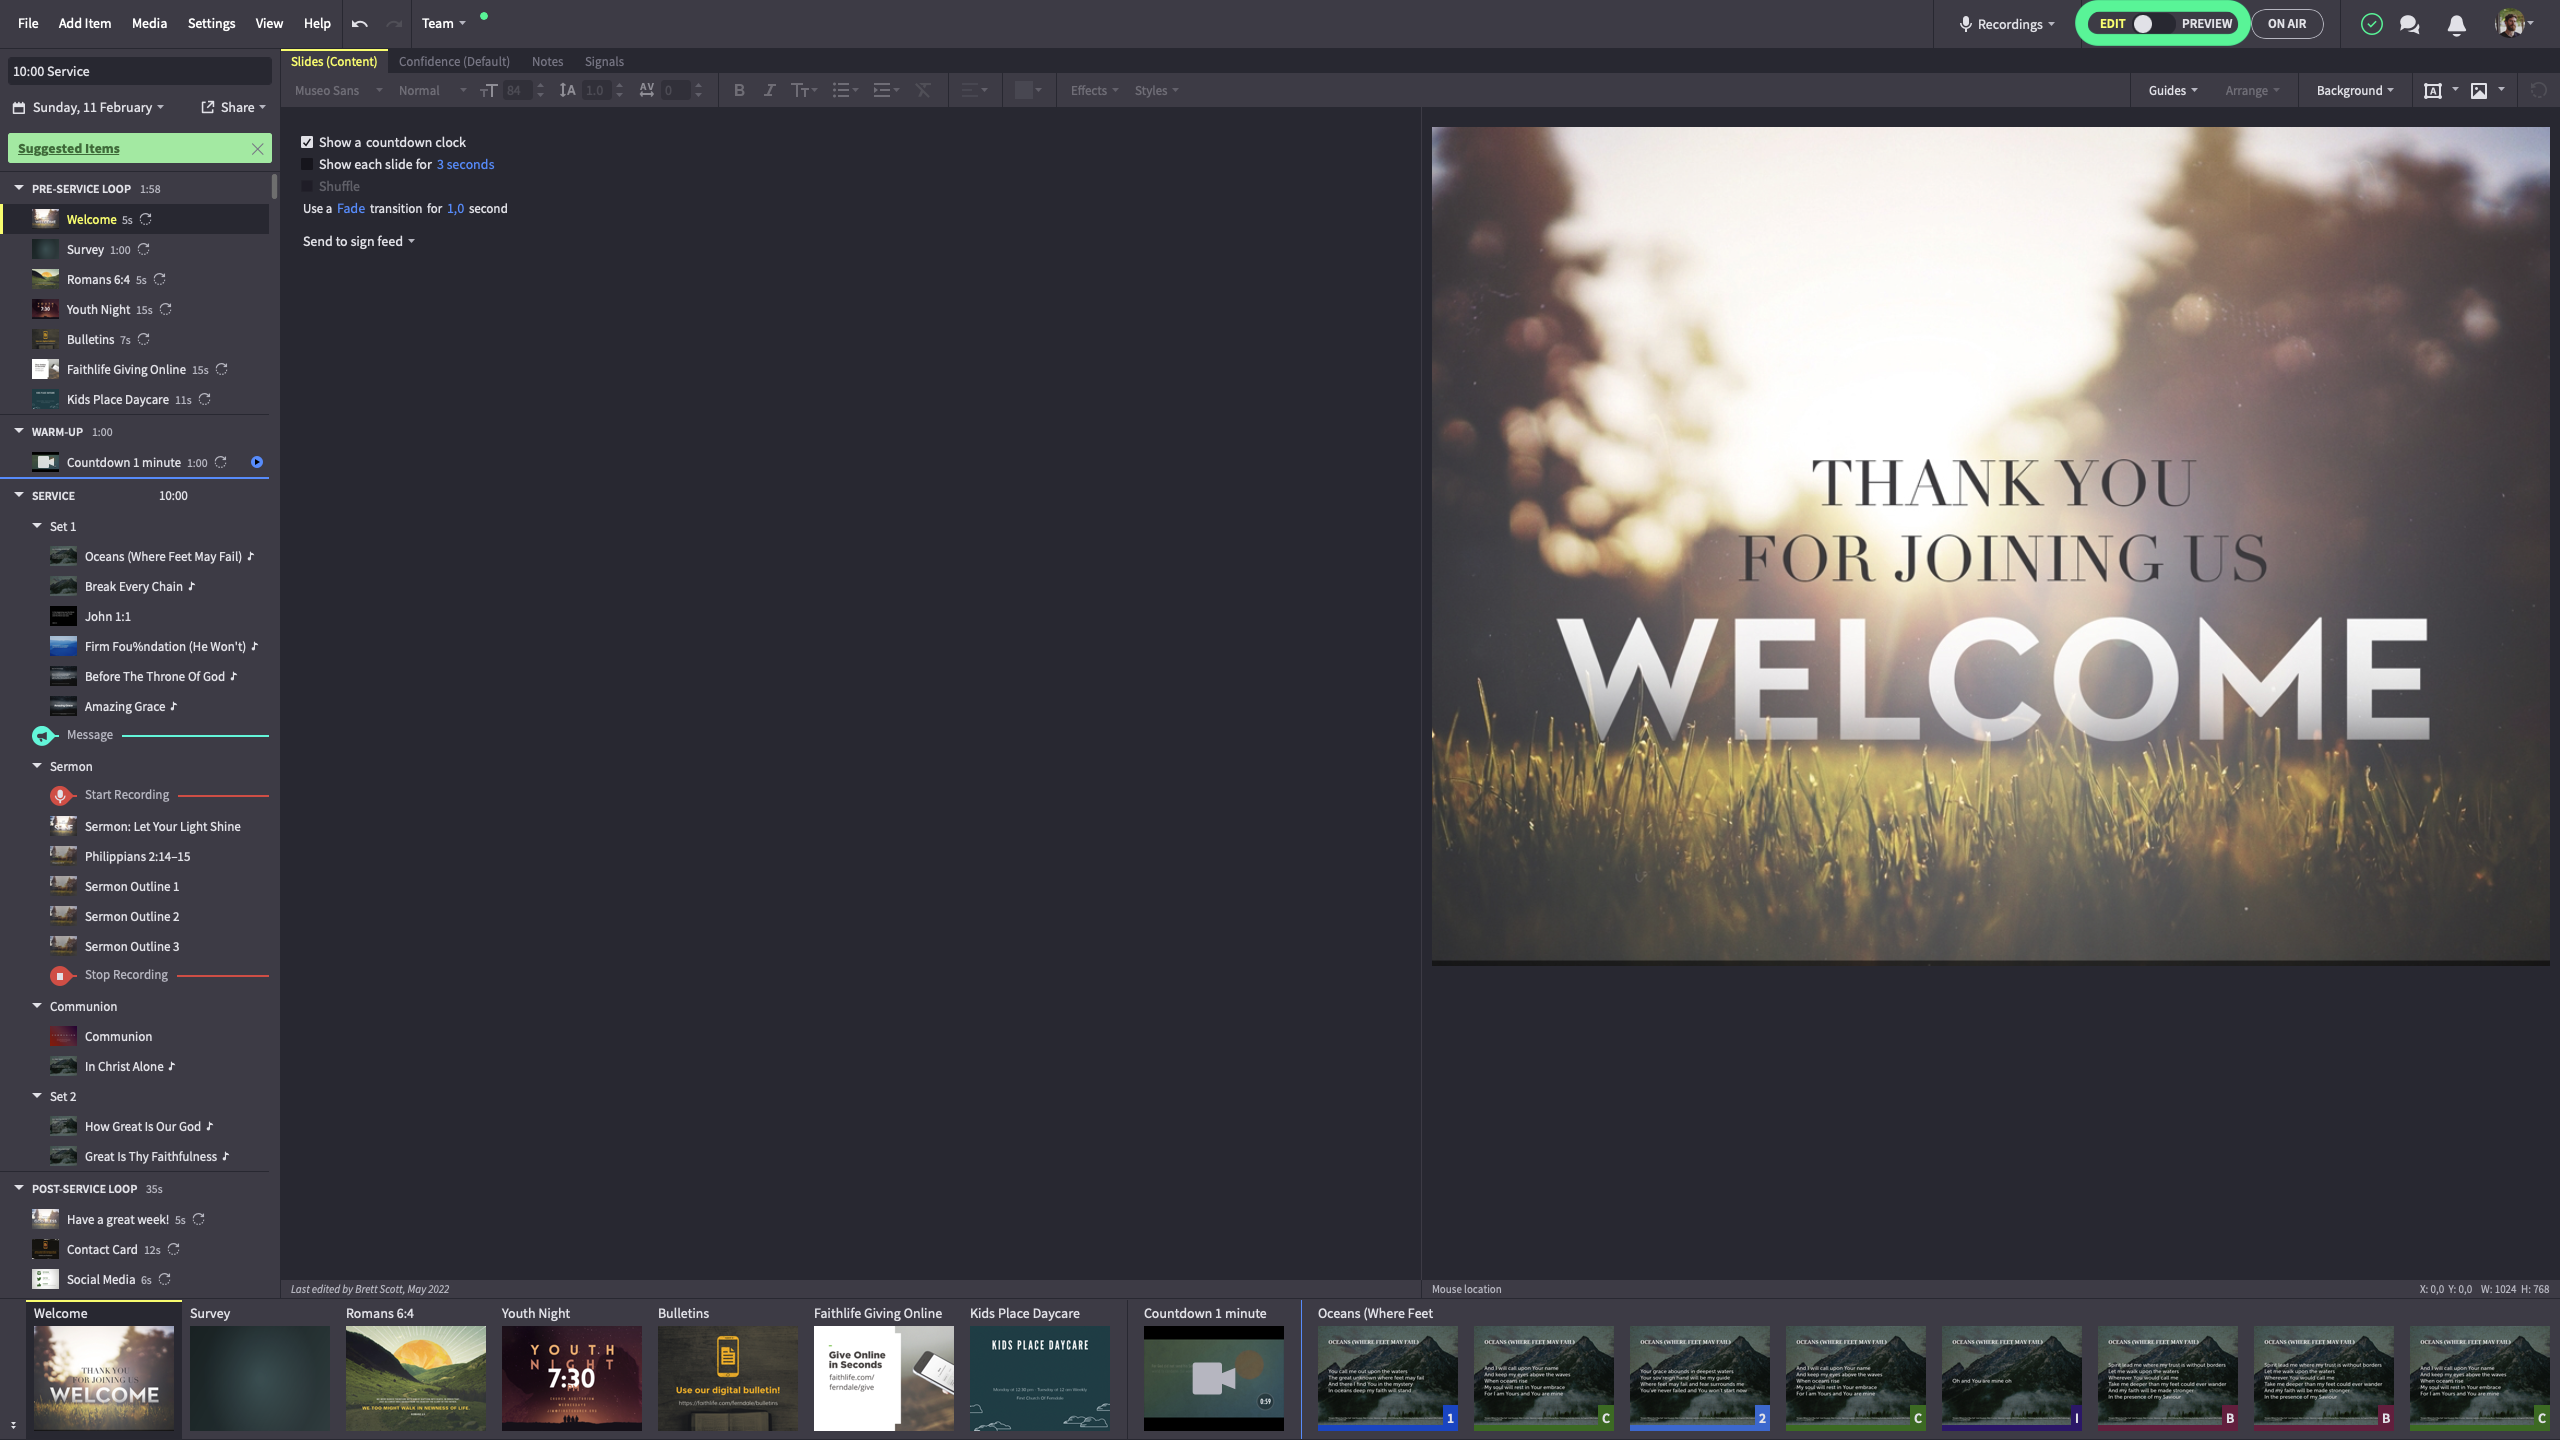Click the ON AIR button
This screenshot has height=1440, width=2560.
coord(2287,24)
